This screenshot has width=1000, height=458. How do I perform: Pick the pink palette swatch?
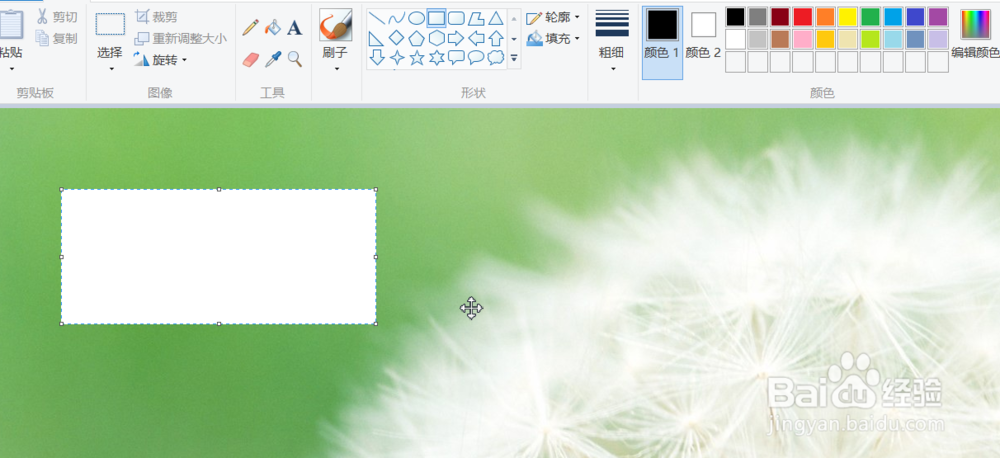(x=802, y=39)
